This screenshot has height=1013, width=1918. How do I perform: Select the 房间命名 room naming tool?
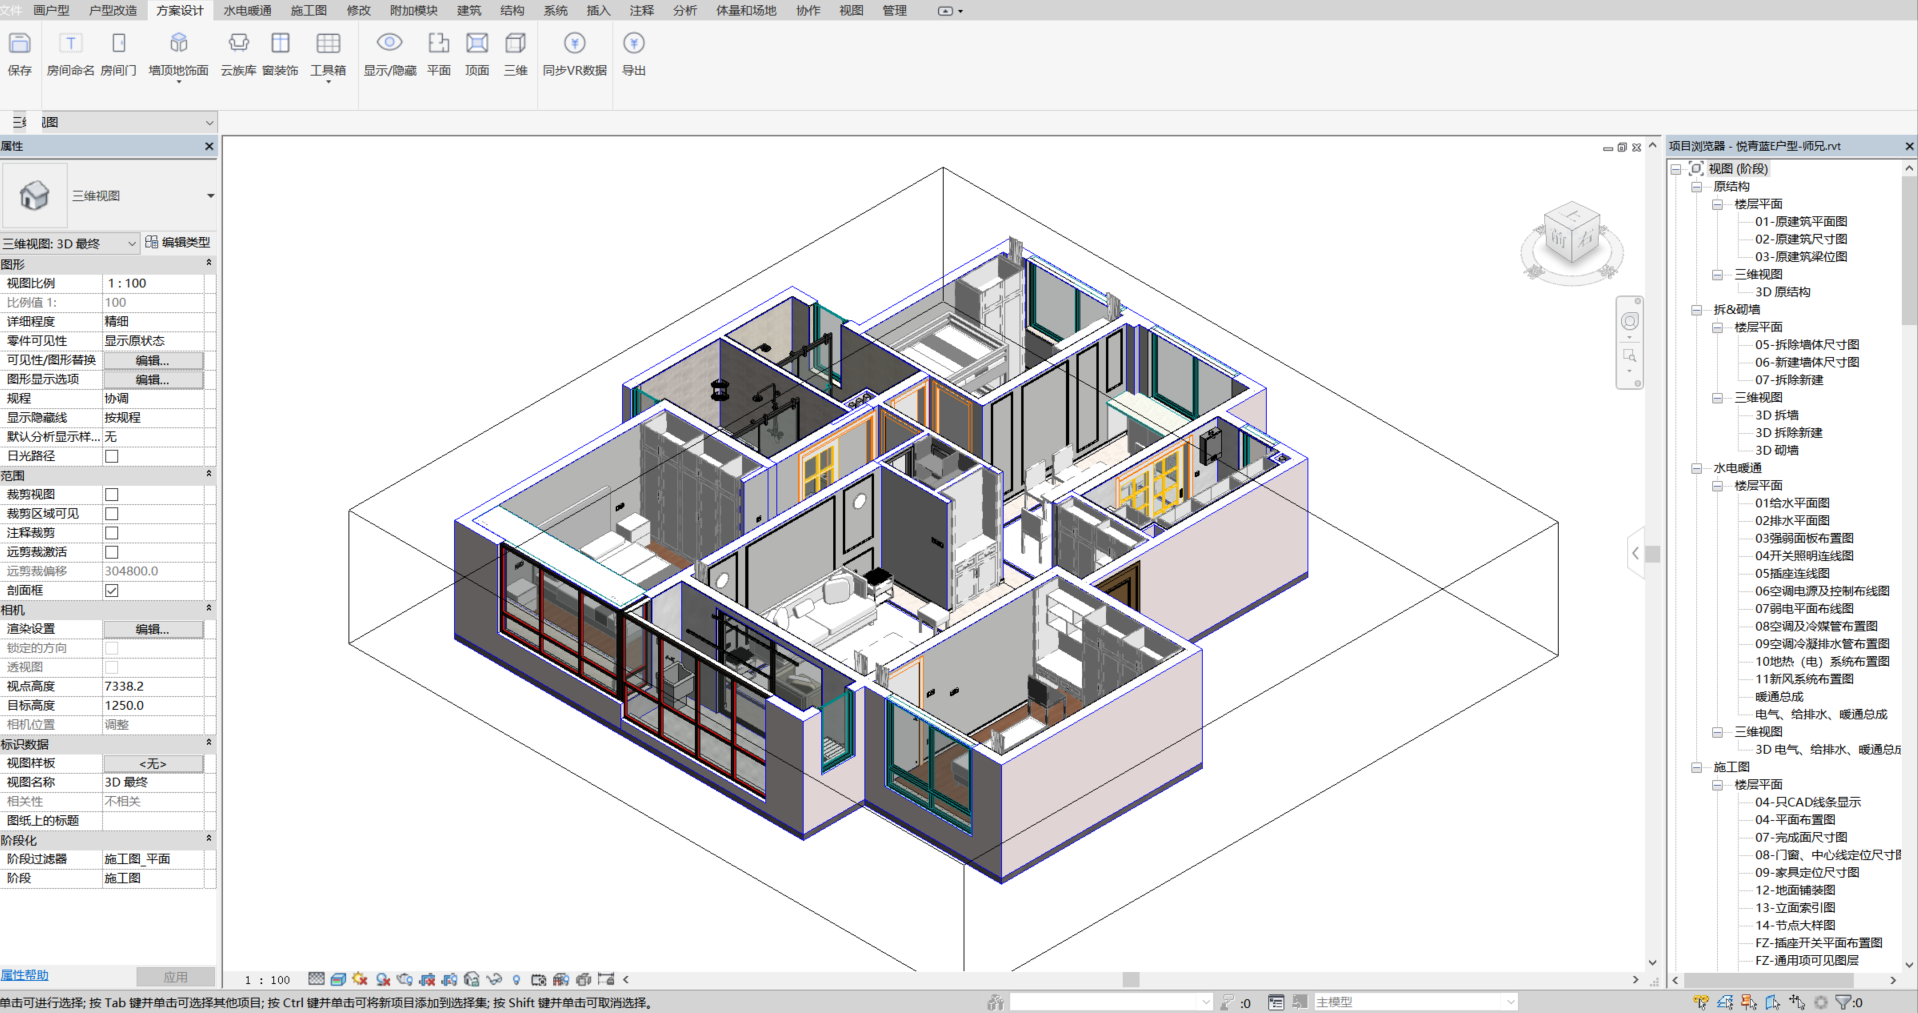pos(70,44)
